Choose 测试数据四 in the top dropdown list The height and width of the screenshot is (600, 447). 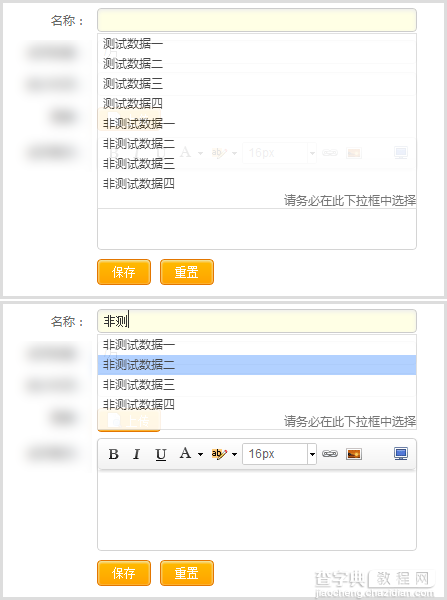coord(257,103)
